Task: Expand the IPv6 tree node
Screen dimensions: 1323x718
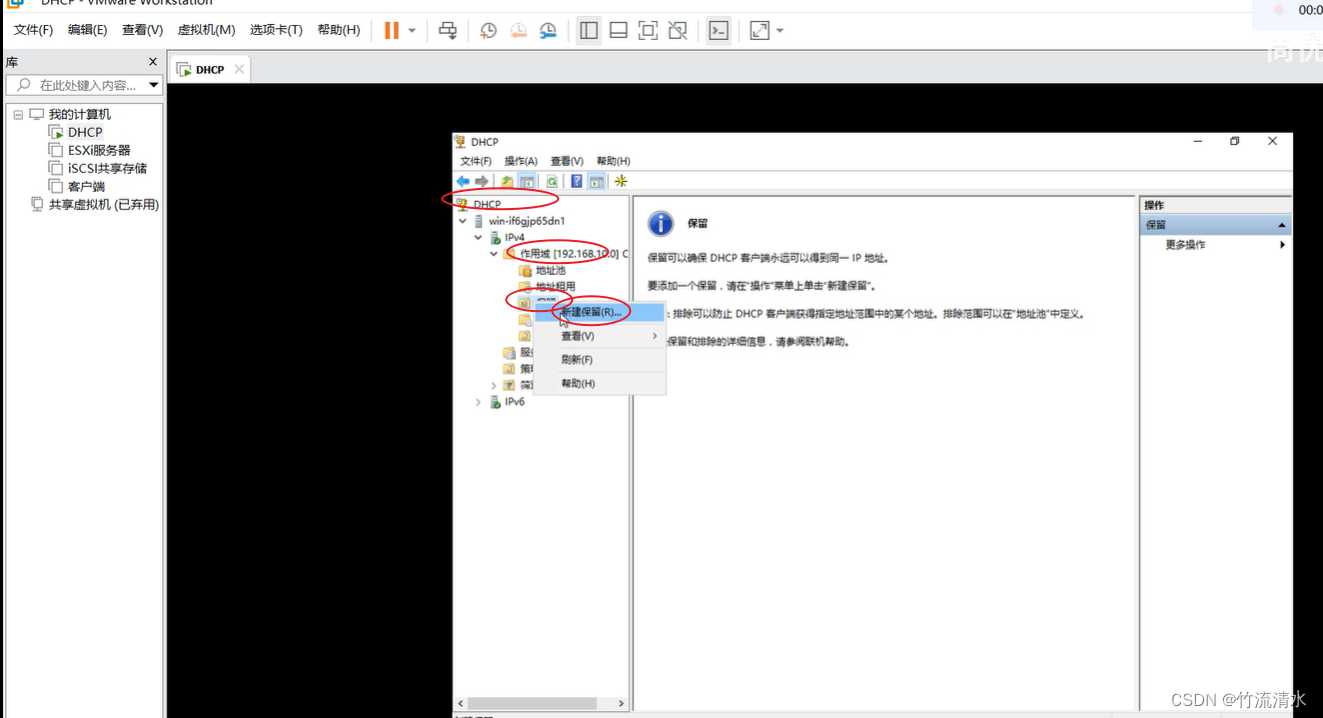Action: pos(478,402)
